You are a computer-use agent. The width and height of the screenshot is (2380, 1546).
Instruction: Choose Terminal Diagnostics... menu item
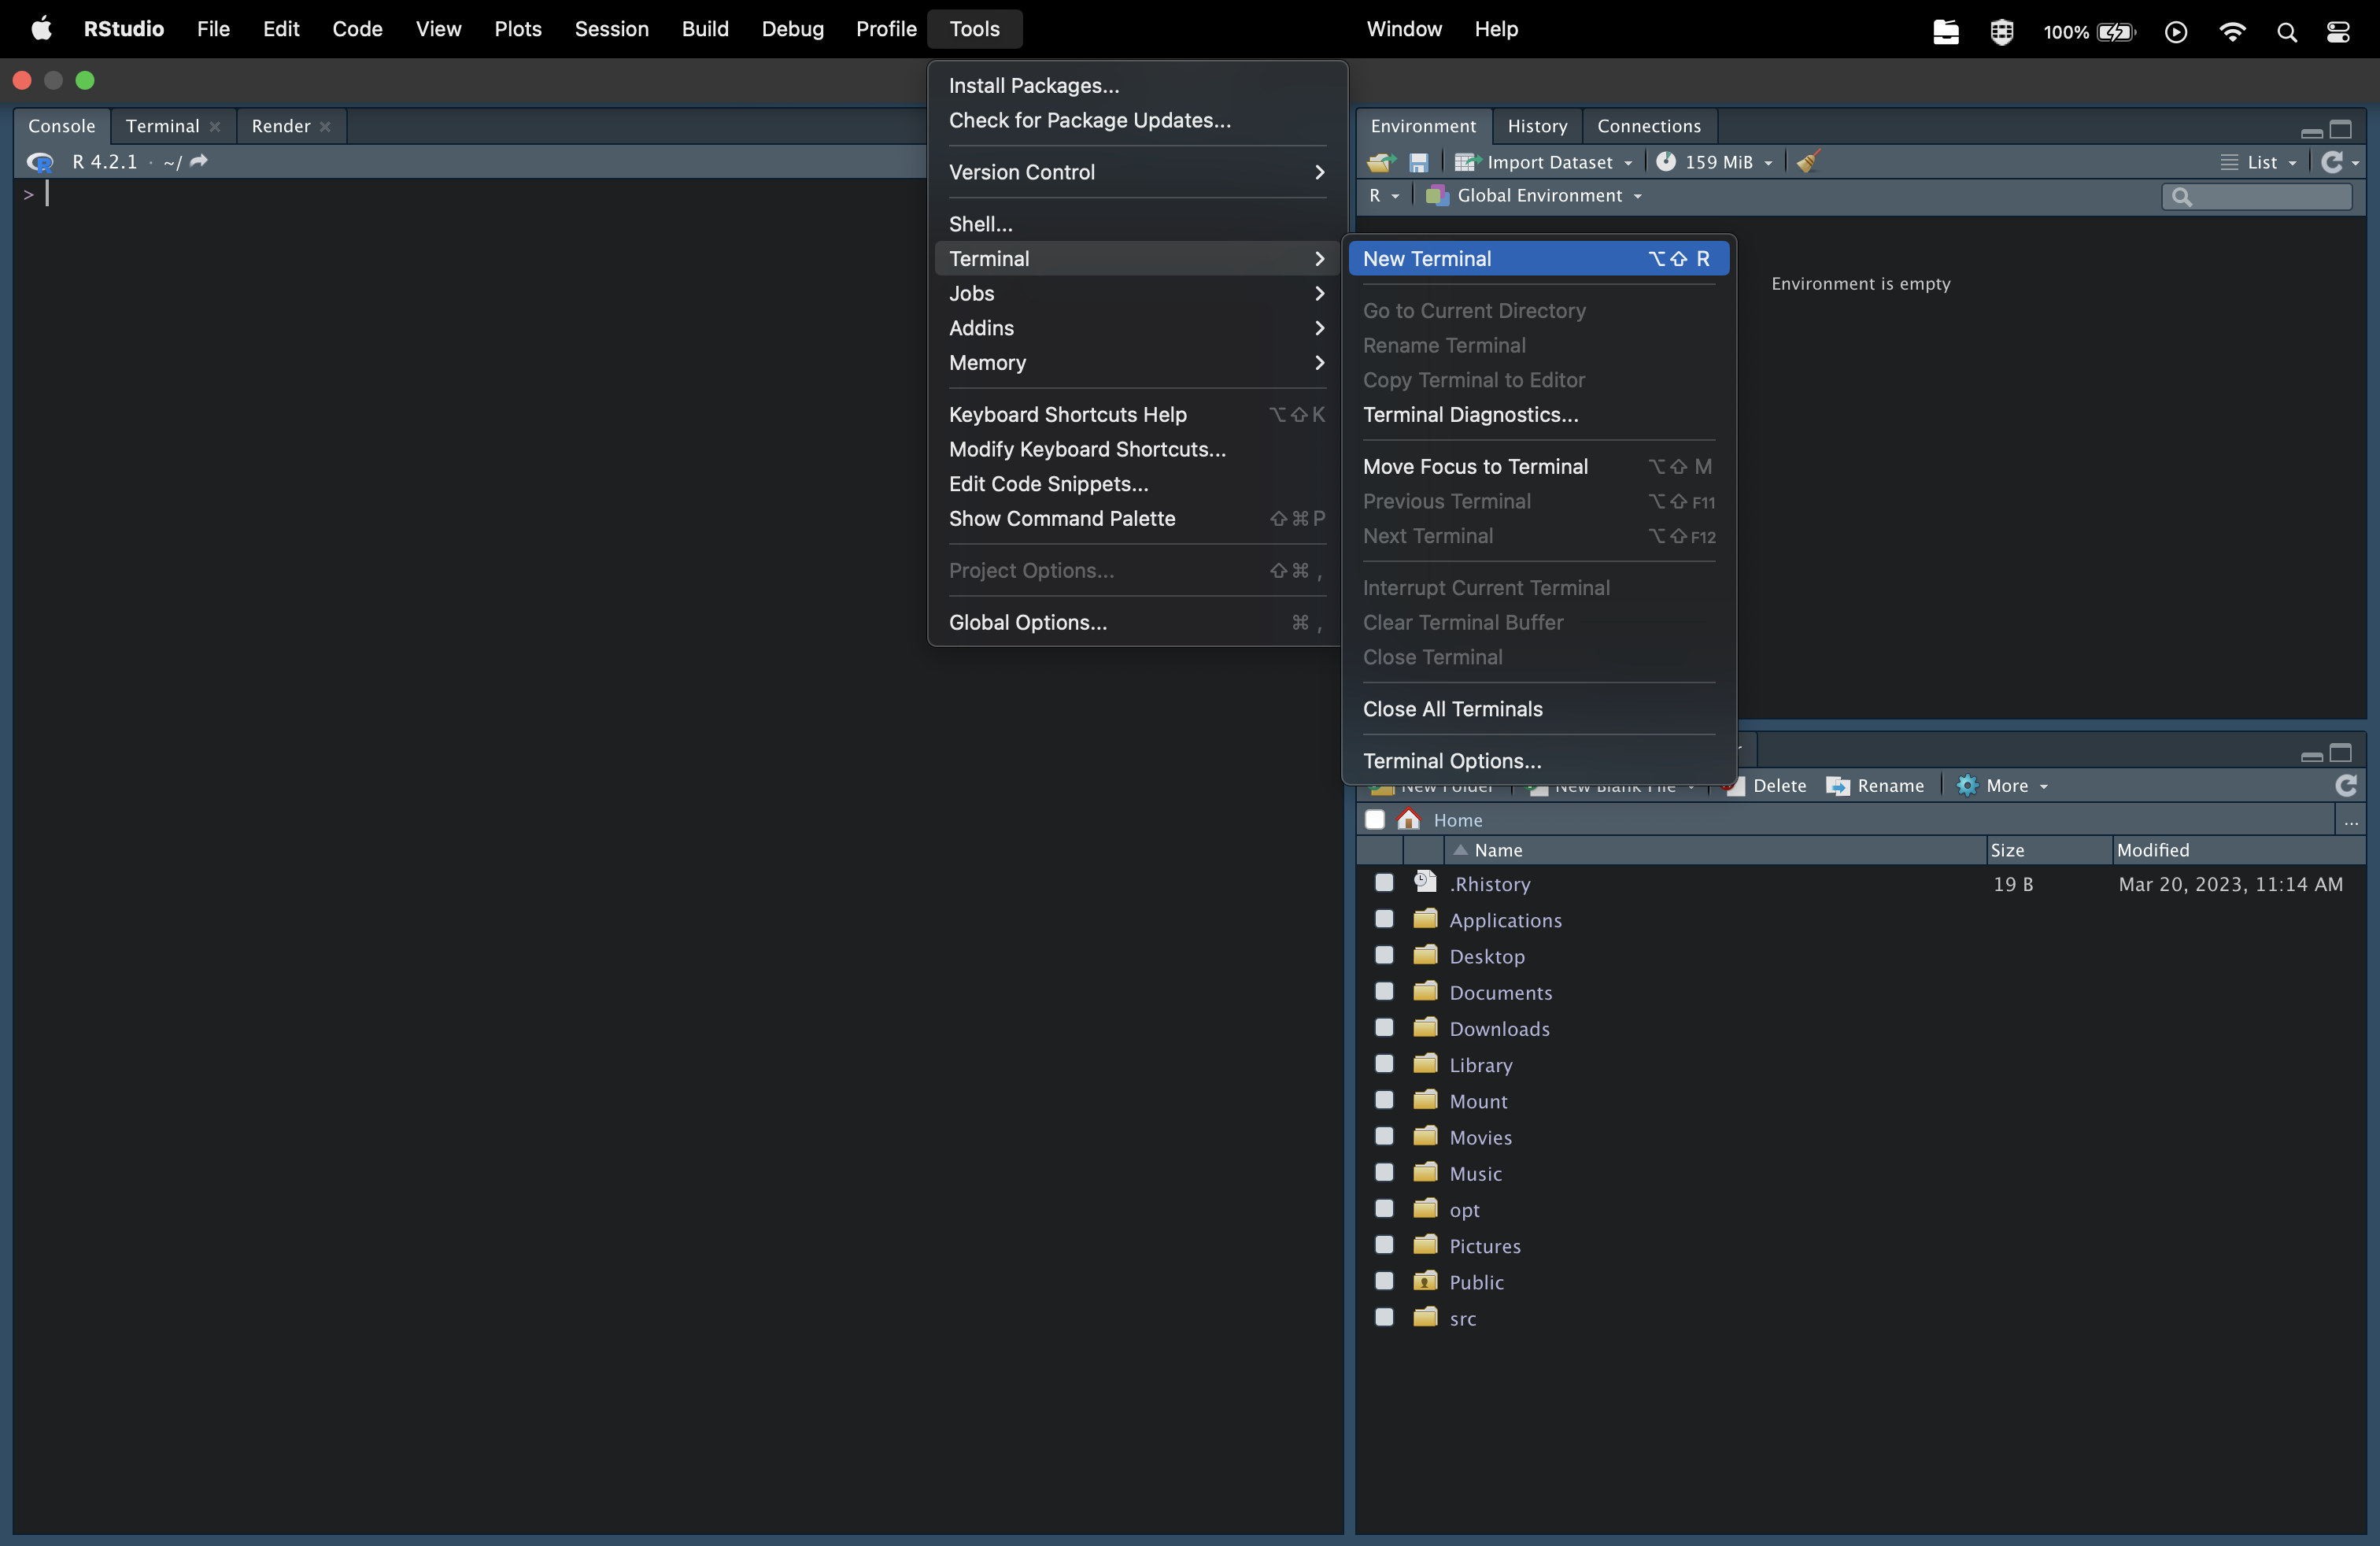click(1538, 415)
